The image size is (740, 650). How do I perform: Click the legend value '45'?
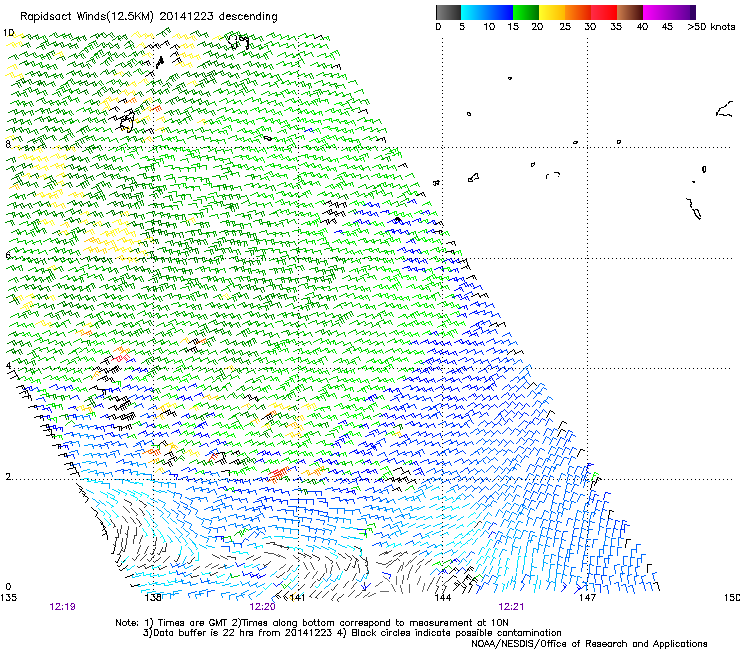tap(667, 27)
